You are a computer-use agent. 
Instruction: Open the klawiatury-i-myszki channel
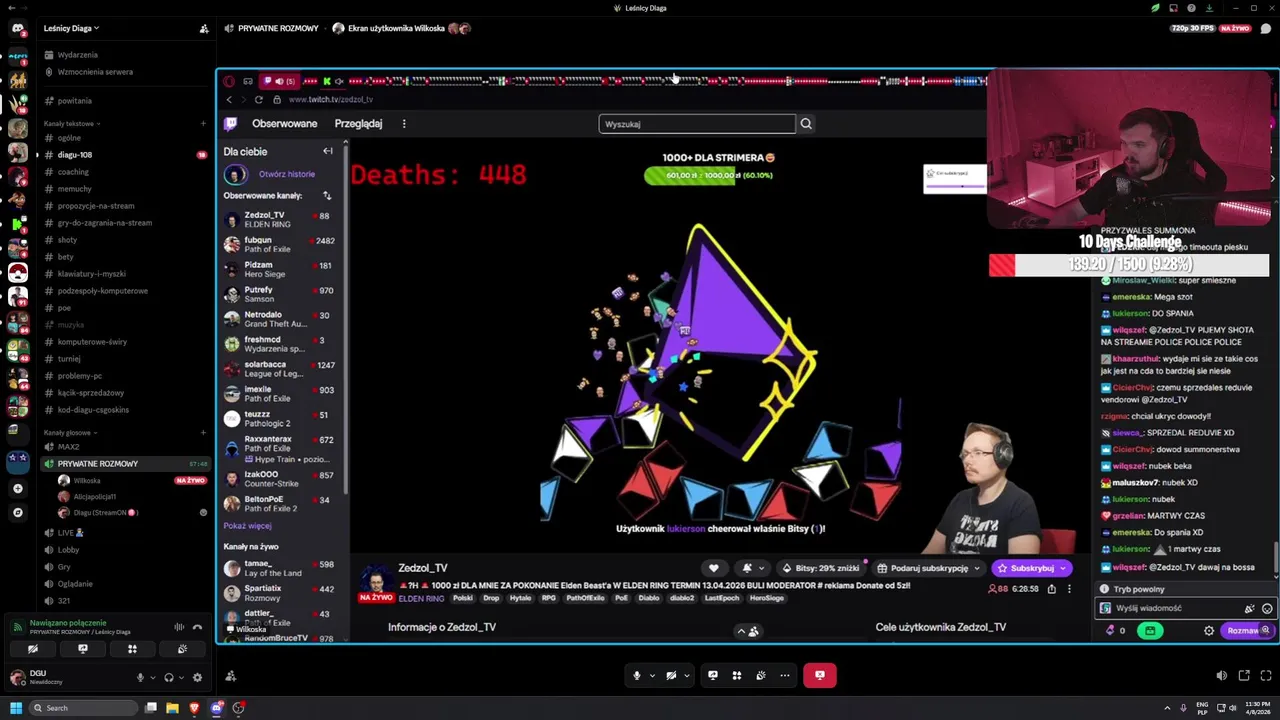91,274
